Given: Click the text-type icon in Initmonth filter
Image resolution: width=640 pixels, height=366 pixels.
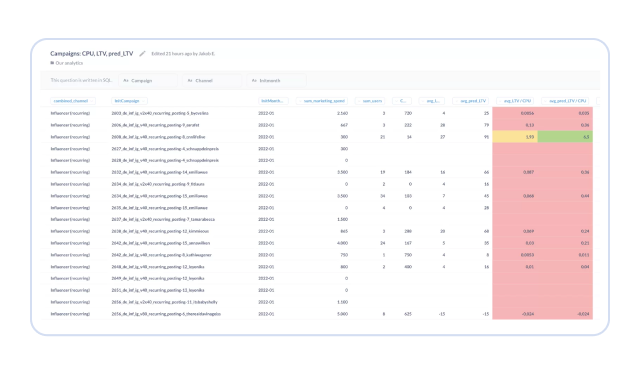Looking at the screenshot, I should (x=254, y=80).
